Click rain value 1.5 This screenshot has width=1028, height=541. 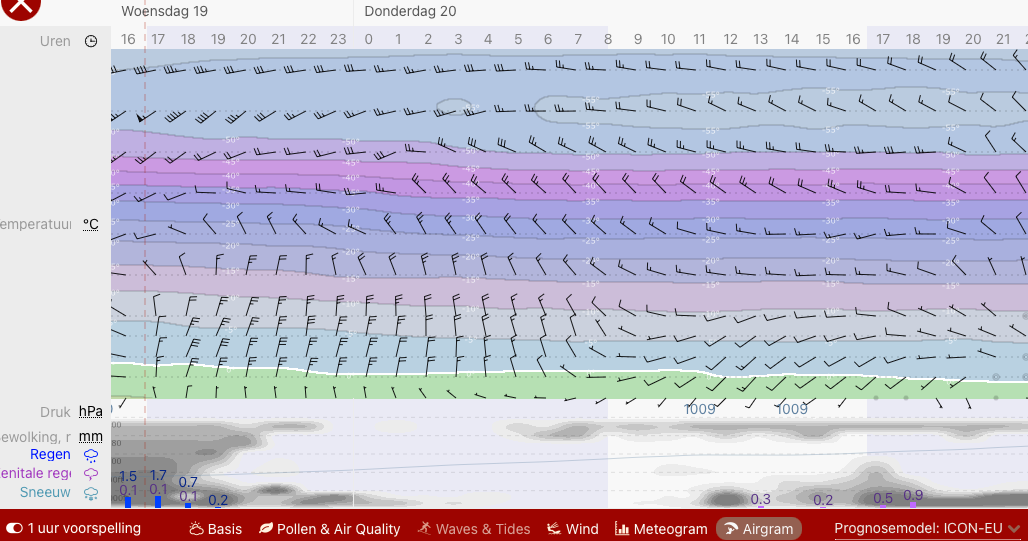[x=128, y=477]
